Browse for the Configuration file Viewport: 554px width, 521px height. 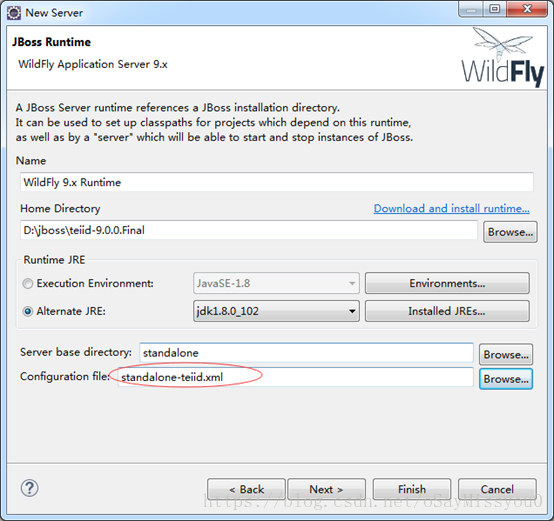[x=506, y=379]
